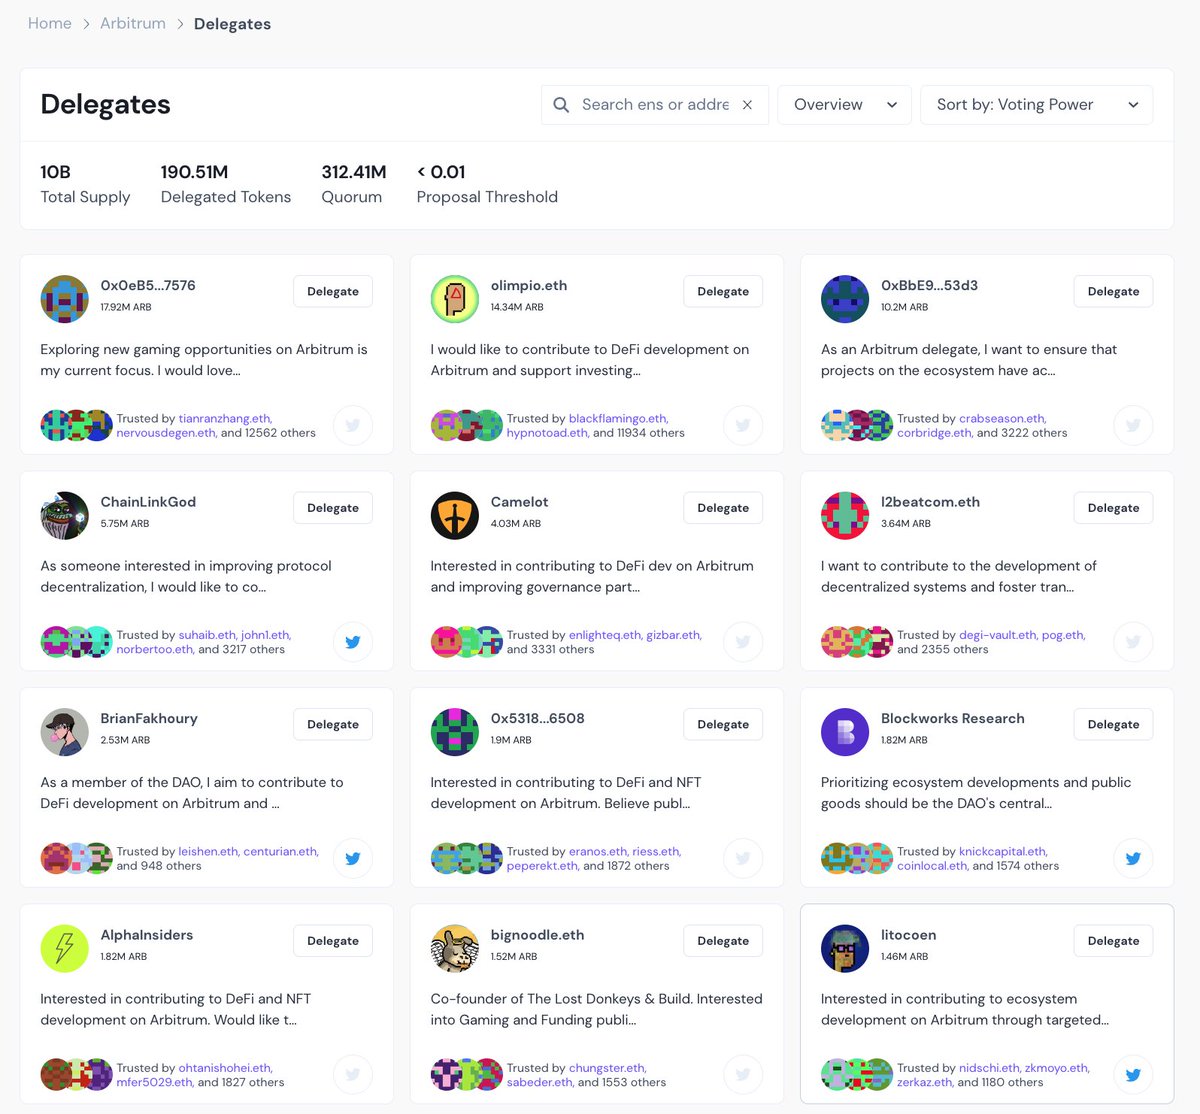Open Twitter profile of BrianFakhoury
1200x1114 pixels.
click(352, 858)
